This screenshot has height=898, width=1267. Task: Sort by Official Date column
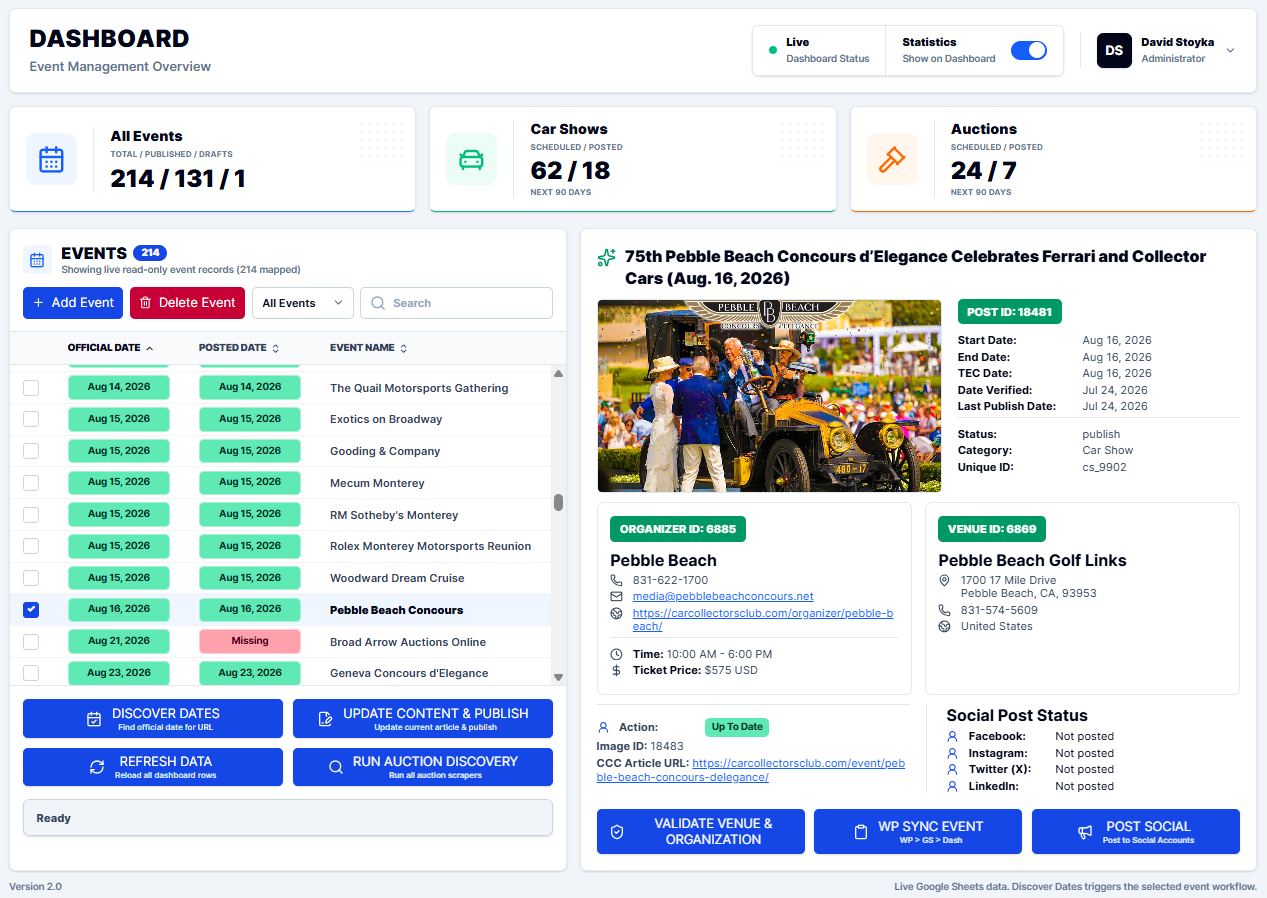point(110,348)
